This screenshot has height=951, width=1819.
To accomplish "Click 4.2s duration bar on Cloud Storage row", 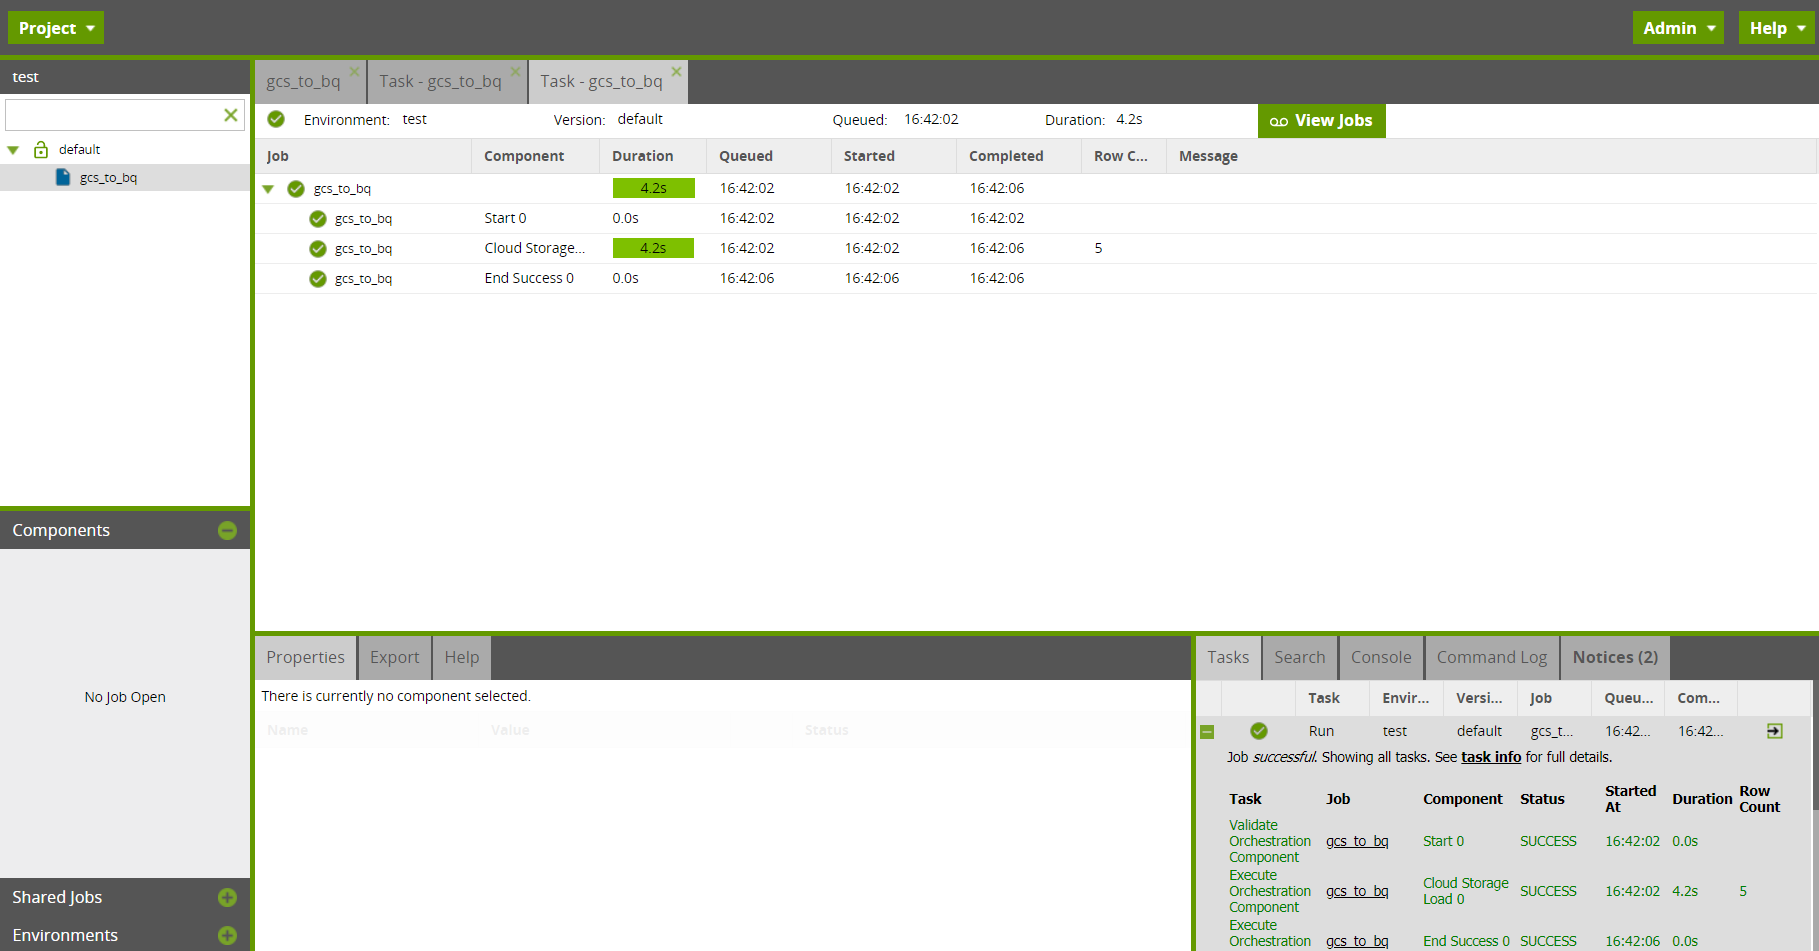I will pos(653,248).
